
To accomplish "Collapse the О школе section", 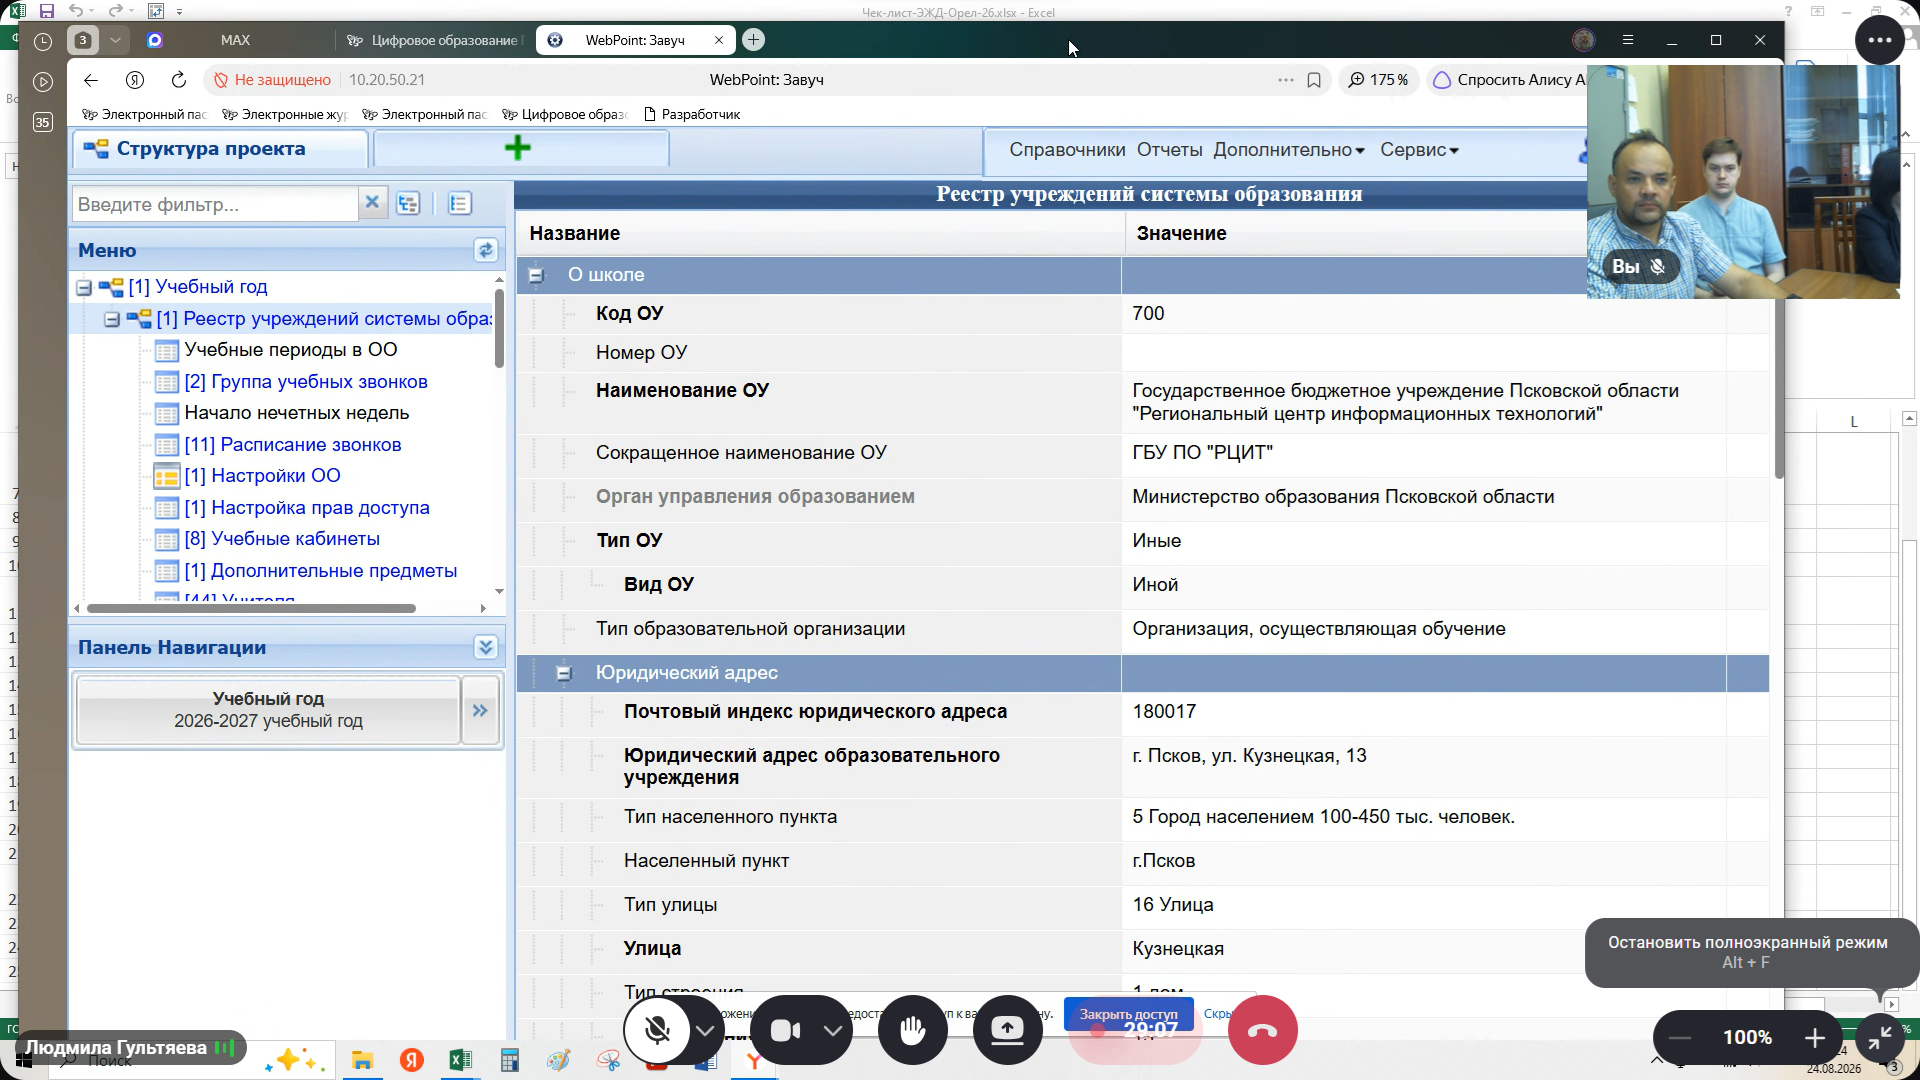I will (536, 275).
